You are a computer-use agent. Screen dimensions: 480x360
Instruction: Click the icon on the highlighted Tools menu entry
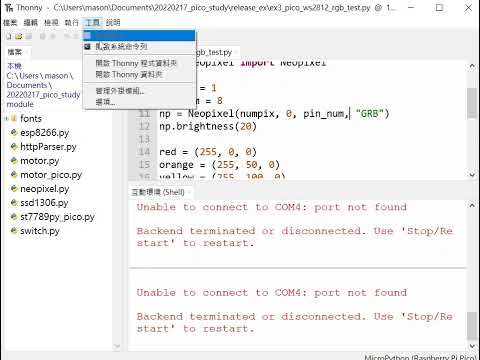pyautogui.click(x=87, y=35)
